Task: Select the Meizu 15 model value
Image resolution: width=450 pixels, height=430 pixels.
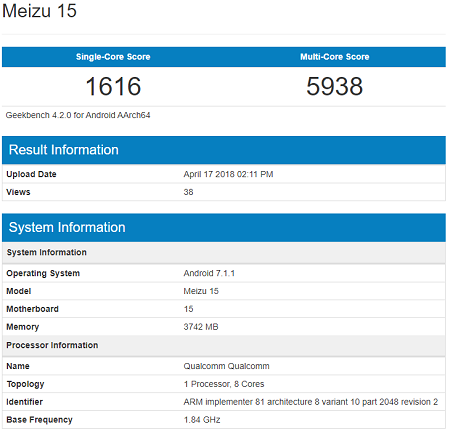Action: [x=201, y=291]
